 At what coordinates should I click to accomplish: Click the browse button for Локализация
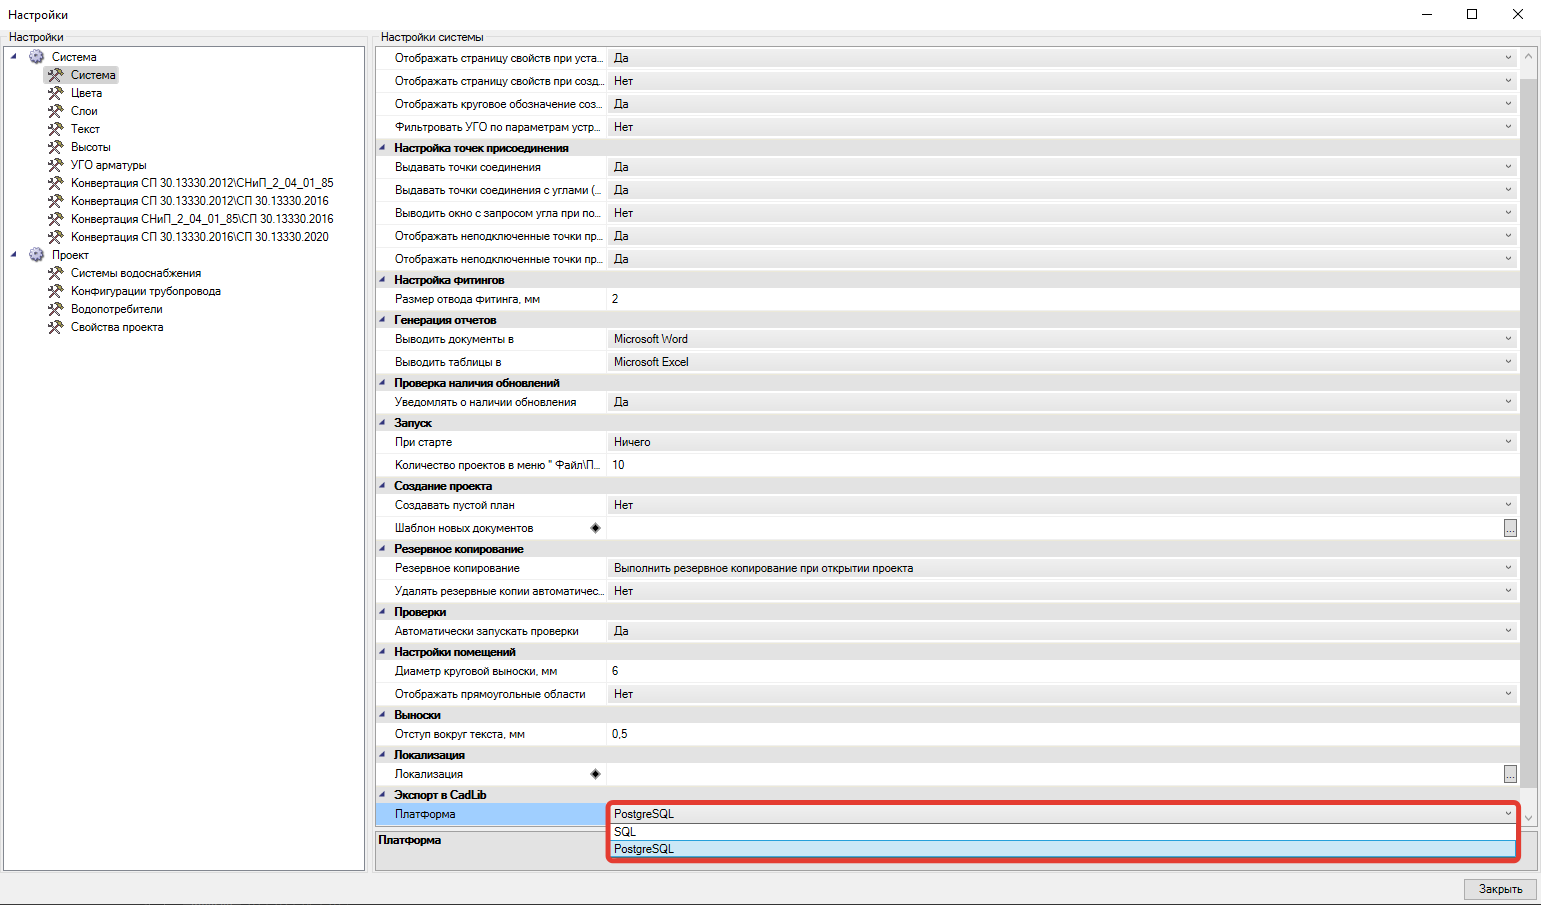[x=1510, y=774]
